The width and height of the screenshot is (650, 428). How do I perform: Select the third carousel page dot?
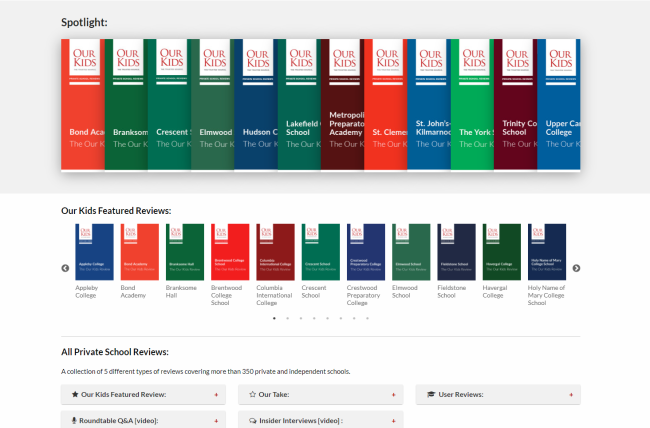tap(301, 319)
